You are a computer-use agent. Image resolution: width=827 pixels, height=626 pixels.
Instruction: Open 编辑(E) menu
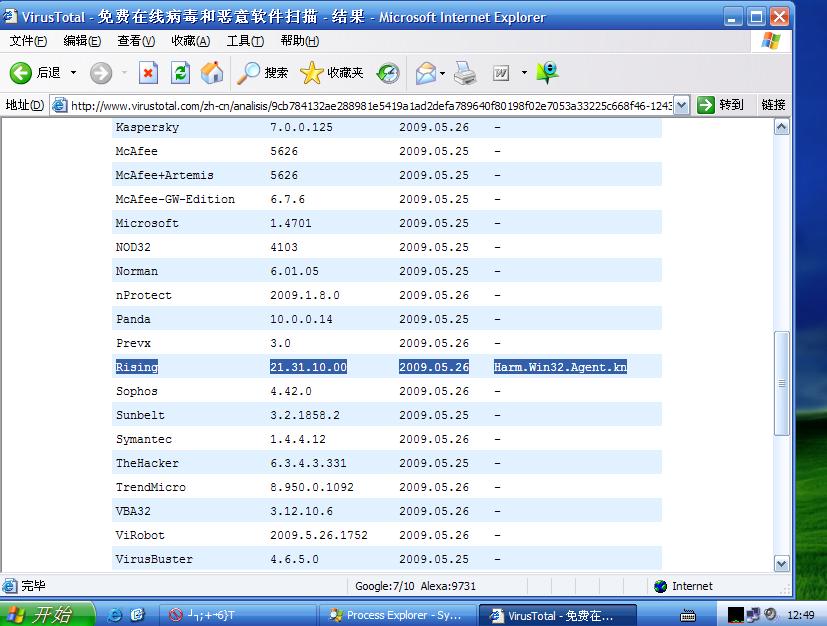click(x=82, y=41)
